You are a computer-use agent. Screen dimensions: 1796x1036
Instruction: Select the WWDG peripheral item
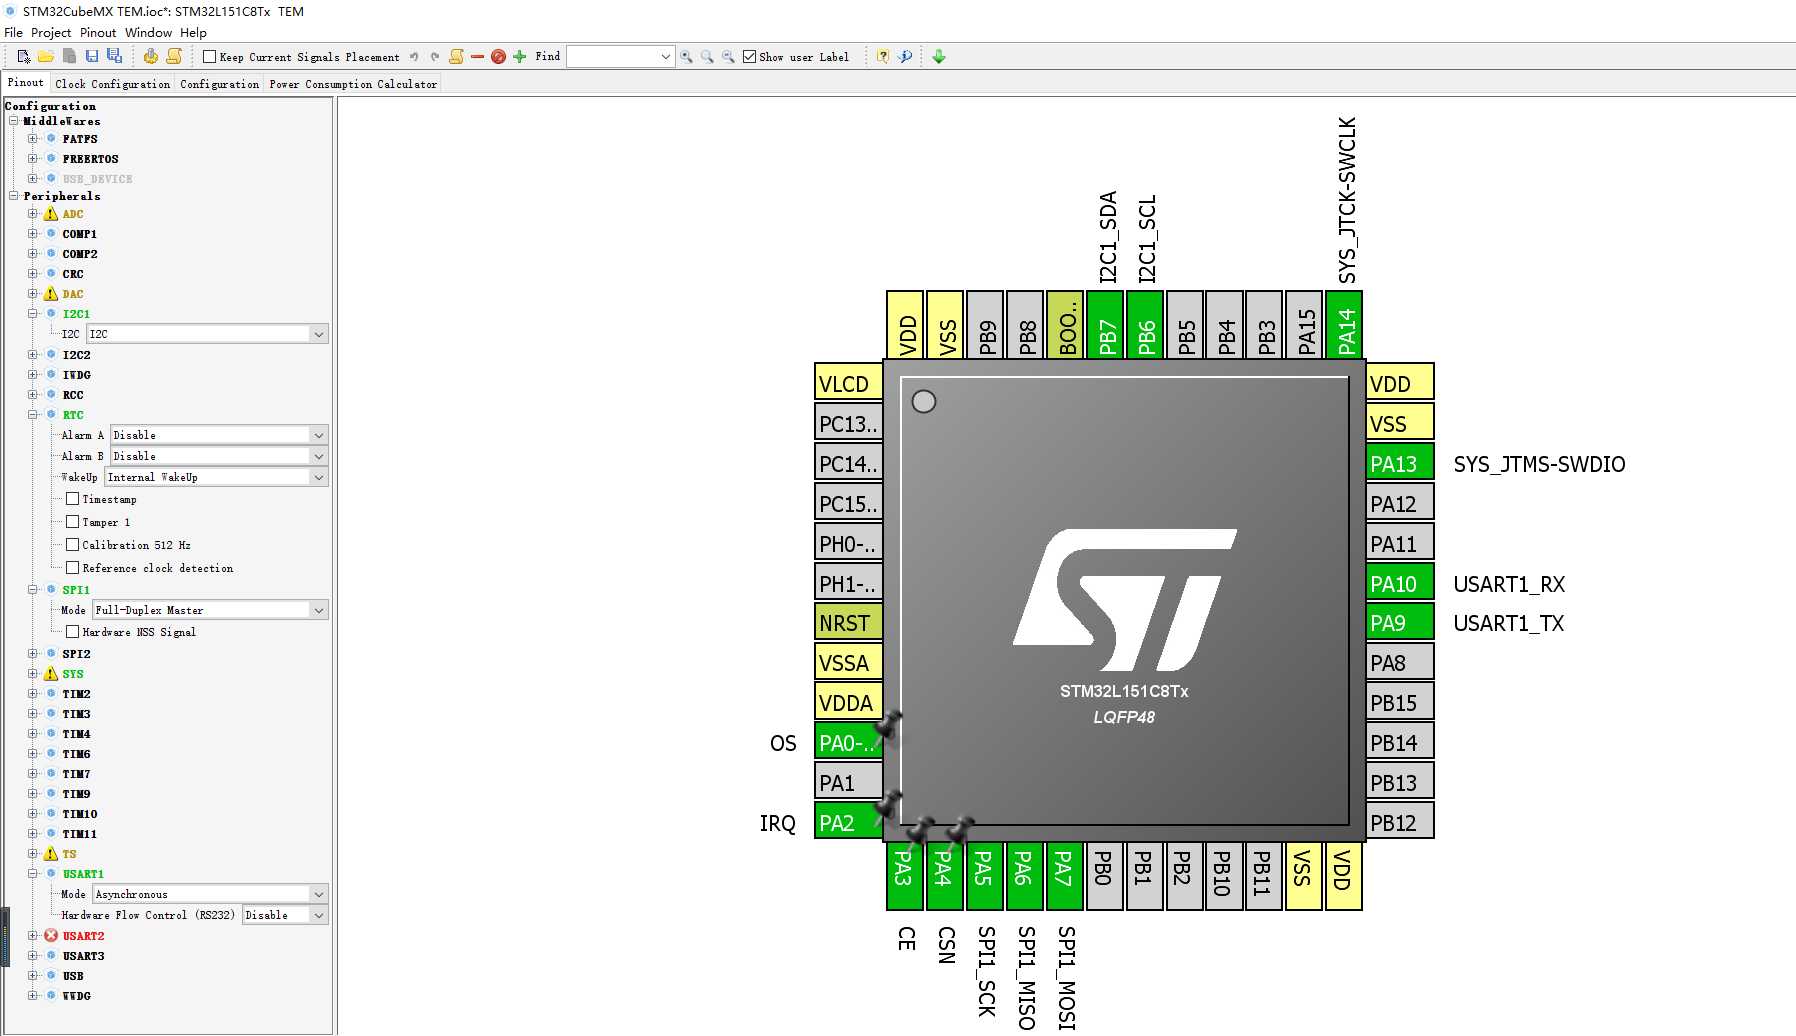(x=76, y=996)
